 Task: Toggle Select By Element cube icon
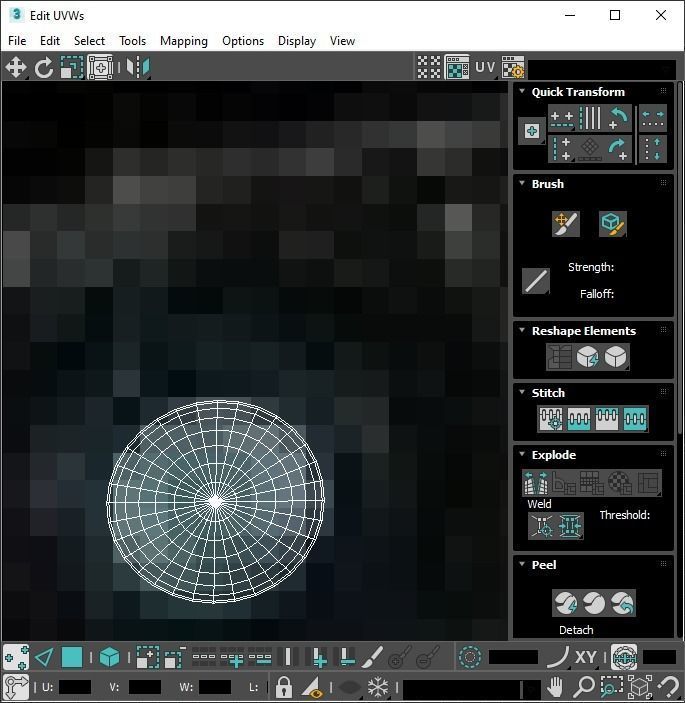(109, 657)
